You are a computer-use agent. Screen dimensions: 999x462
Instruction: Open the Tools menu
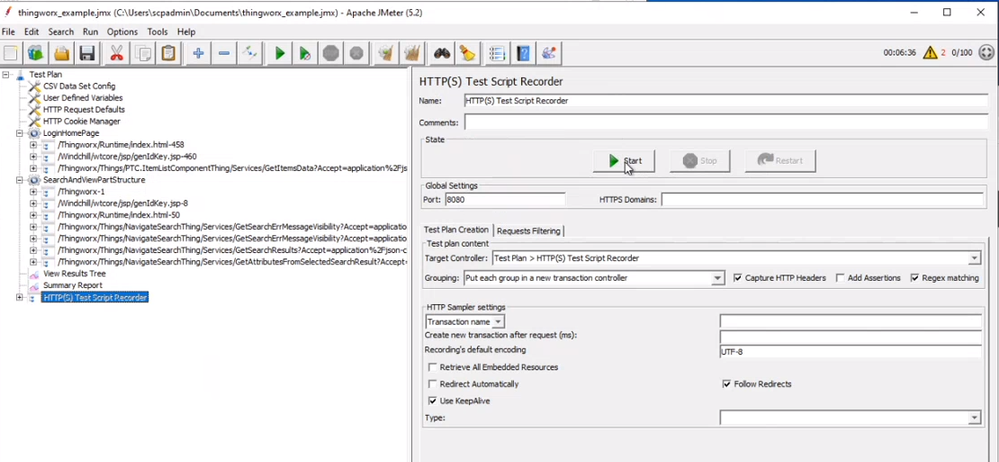[x=157, y=31]
